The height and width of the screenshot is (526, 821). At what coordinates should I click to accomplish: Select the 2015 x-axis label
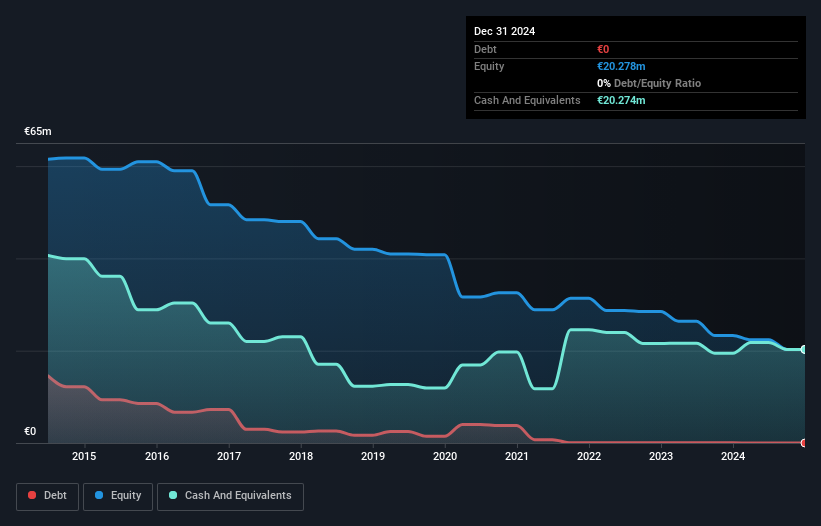click(84, 456)
